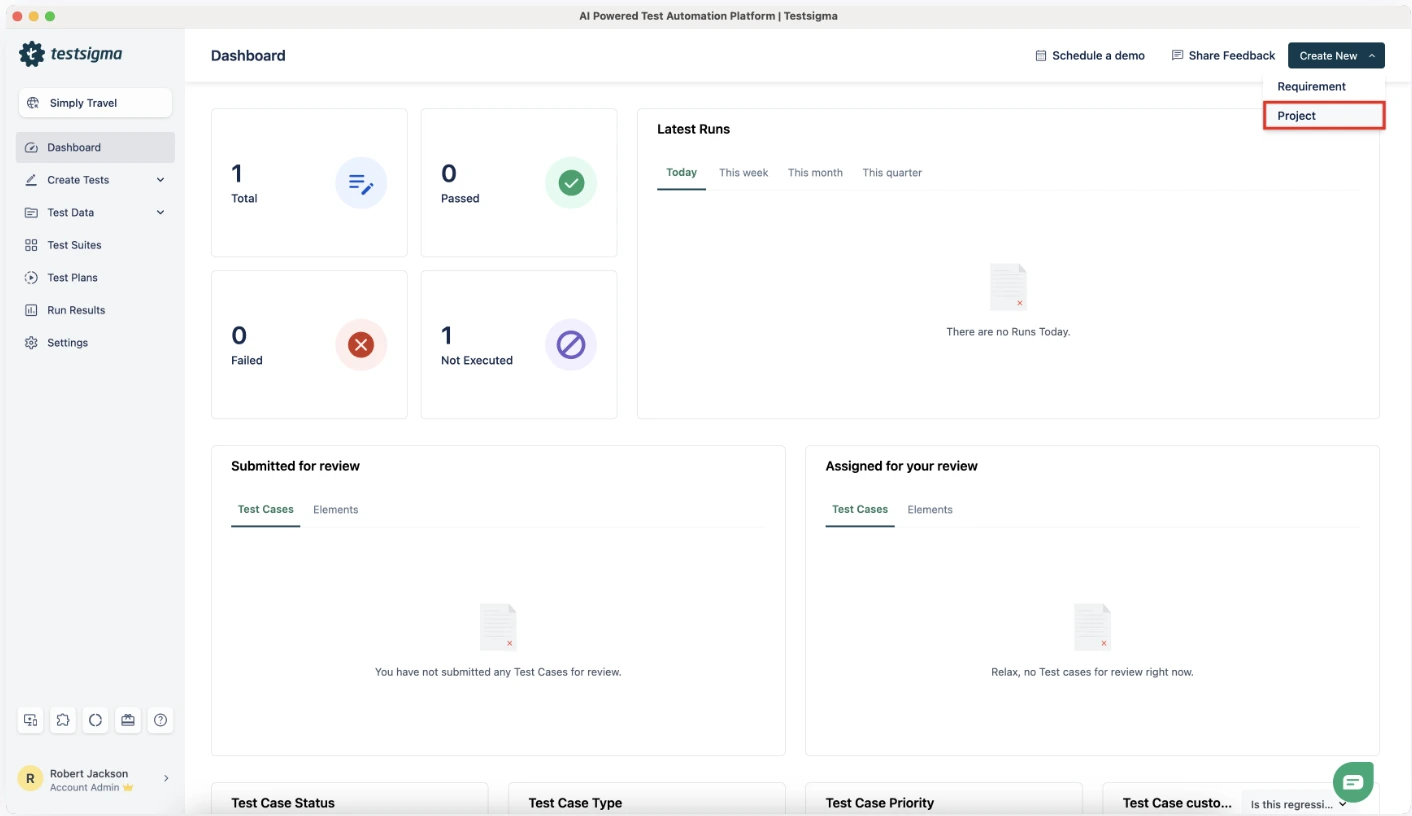The image size is (1412, 816).
Task: Click the Test Data folder icon
Action: pos(31,212)
